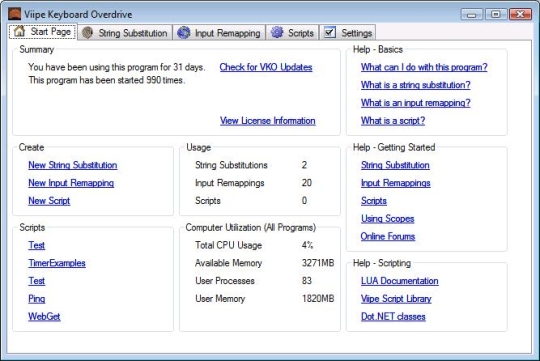Switch to the Start Page tab label

point(51,32)
